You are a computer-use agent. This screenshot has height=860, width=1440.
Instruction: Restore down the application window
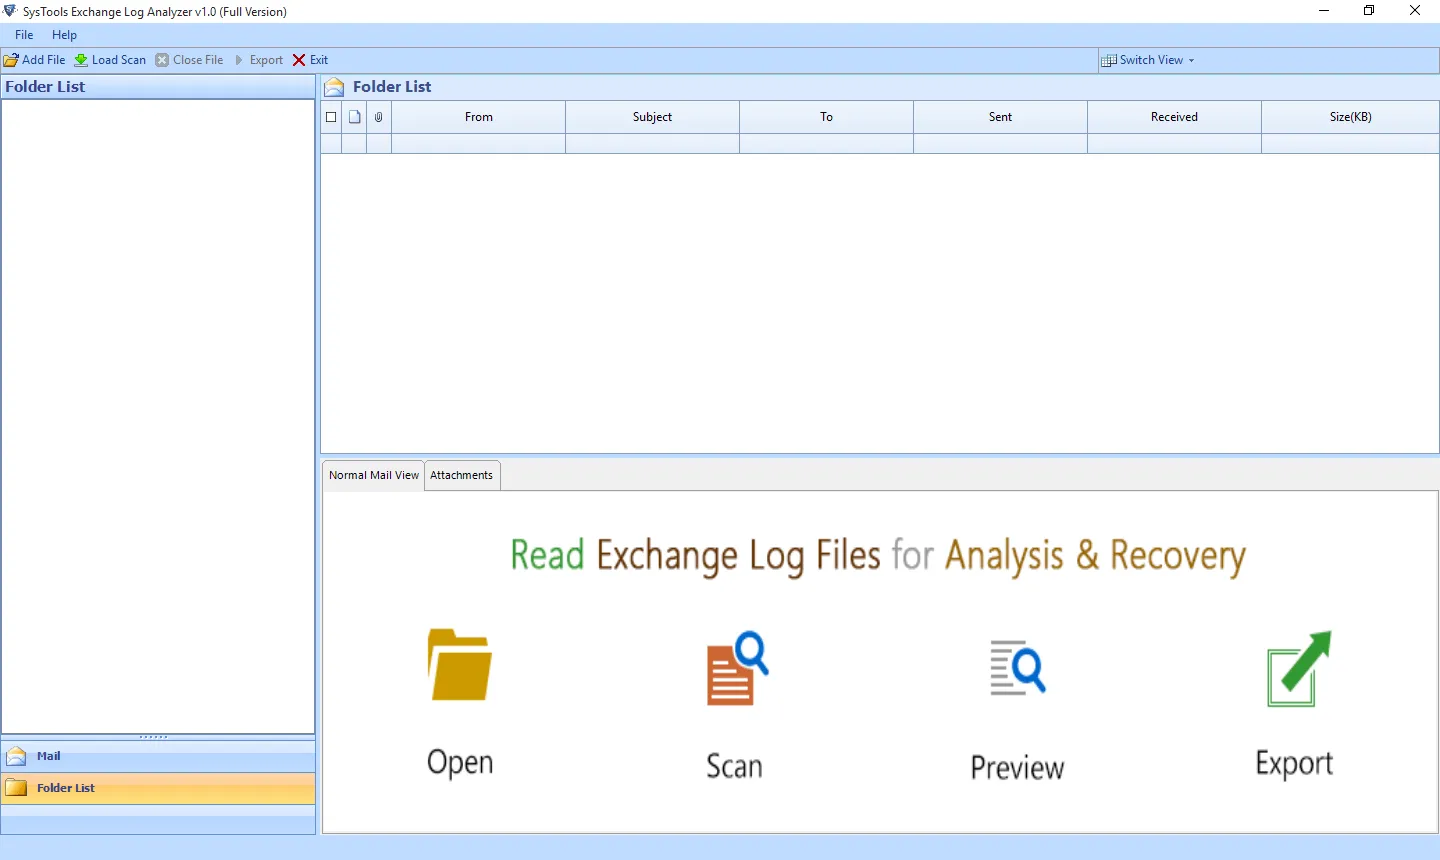[1369, 11]
